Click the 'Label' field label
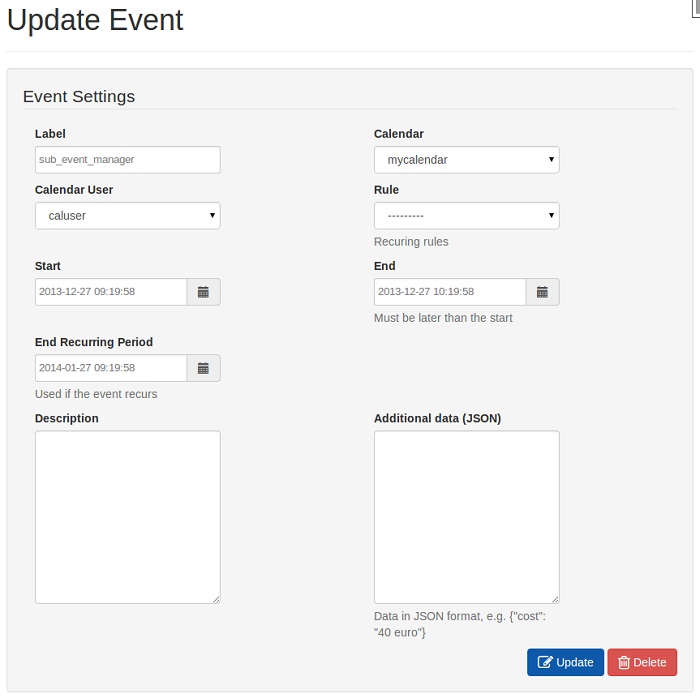 coord(50,134)
